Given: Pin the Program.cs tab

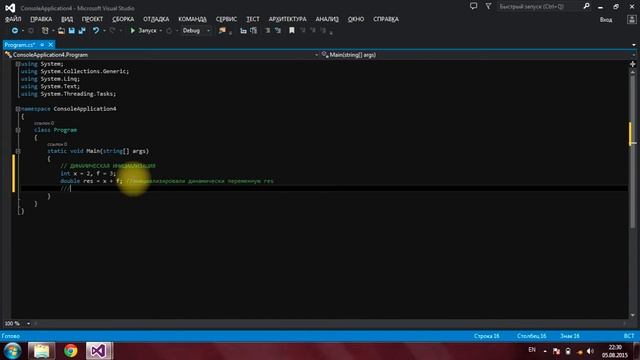Looking at the screenshot, I should click(x=42, y=44).
